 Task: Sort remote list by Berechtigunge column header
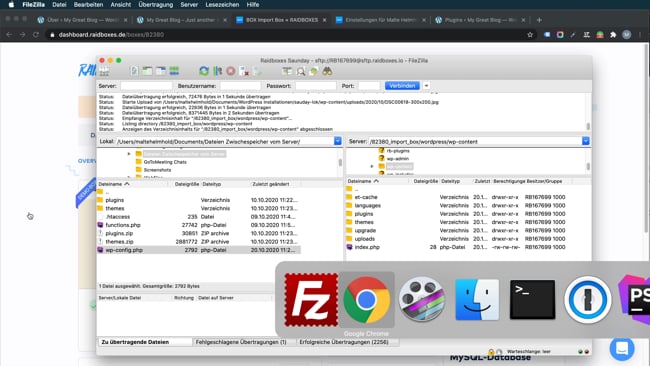[508, 181]
